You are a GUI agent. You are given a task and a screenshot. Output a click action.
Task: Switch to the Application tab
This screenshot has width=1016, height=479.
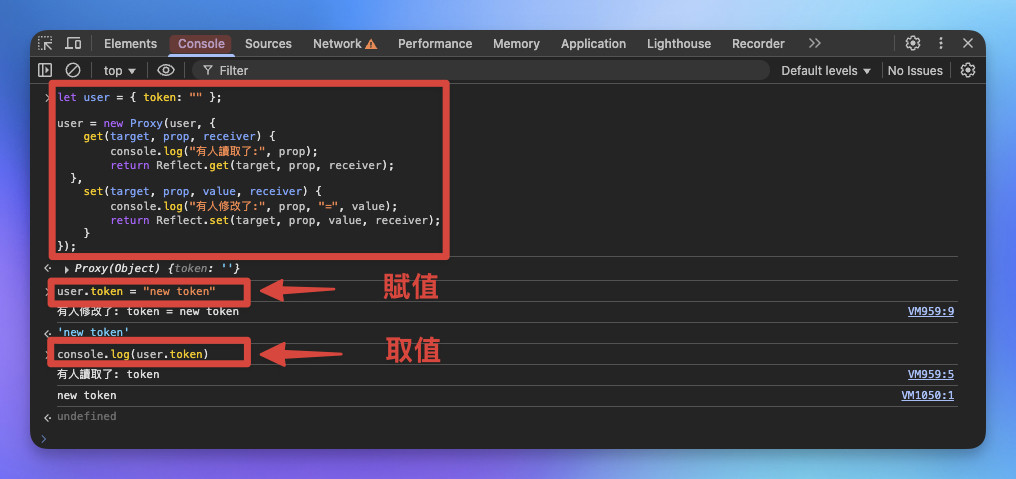594,43
